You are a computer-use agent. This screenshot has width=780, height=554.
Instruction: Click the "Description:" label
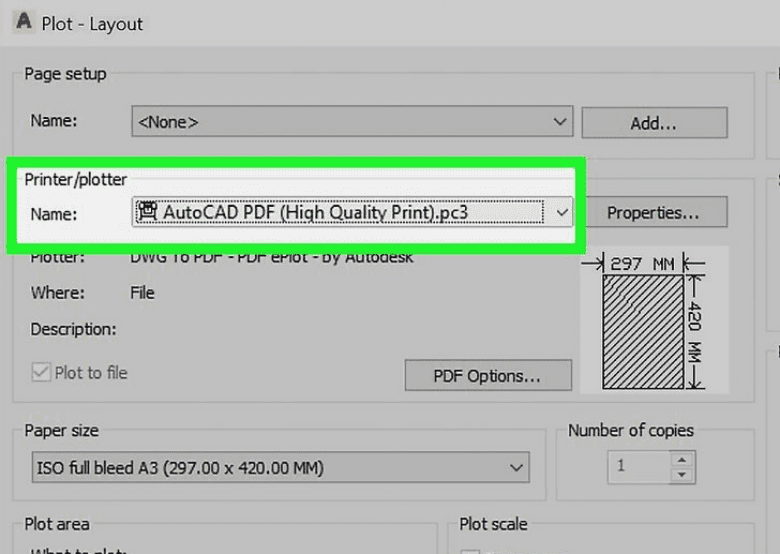tap(73, 329)
